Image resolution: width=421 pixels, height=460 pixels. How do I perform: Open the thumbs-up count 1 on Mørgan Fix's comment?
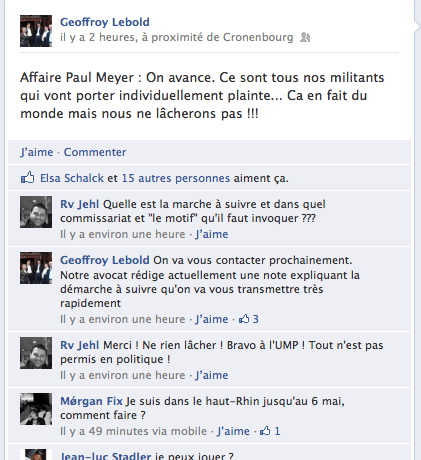click(270, 431)
